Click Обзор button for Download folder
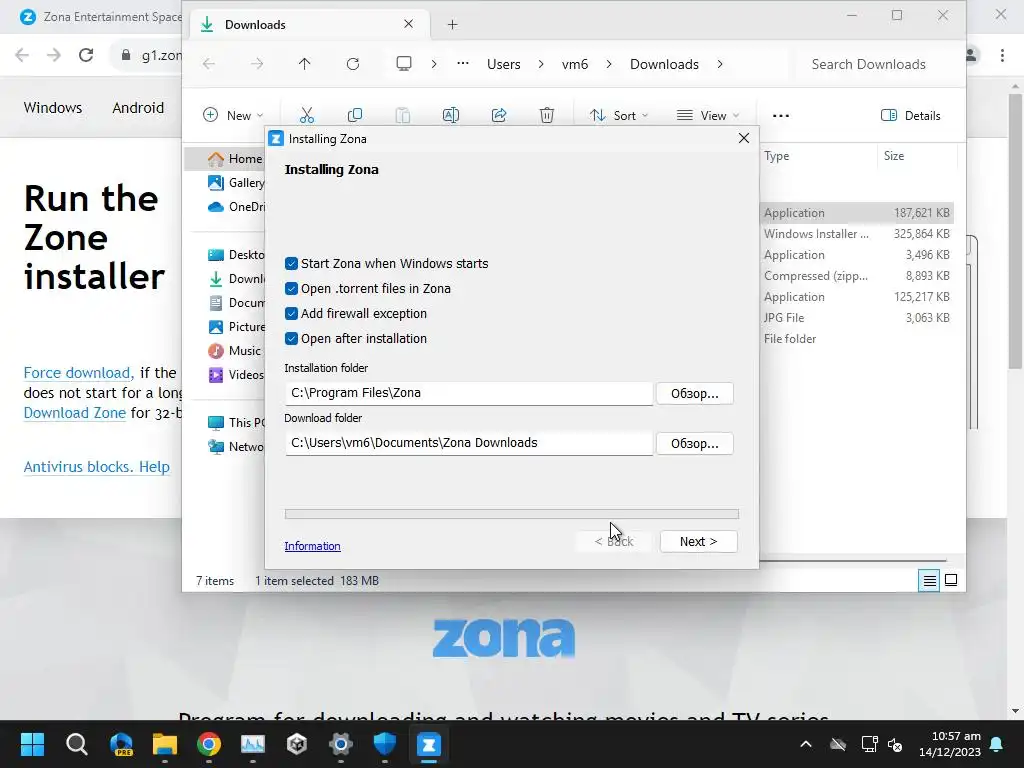1024x768 pixels. click(694, 444)
